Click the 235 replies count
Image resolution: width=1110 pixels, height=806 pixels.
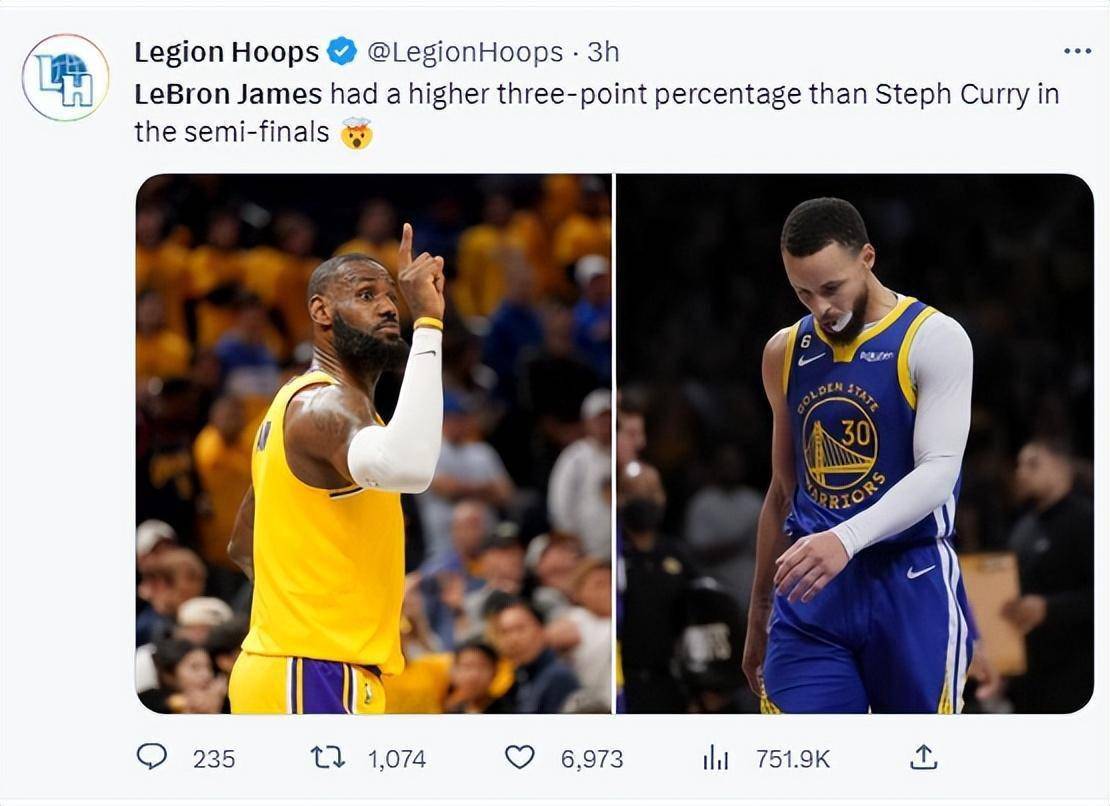214,759
